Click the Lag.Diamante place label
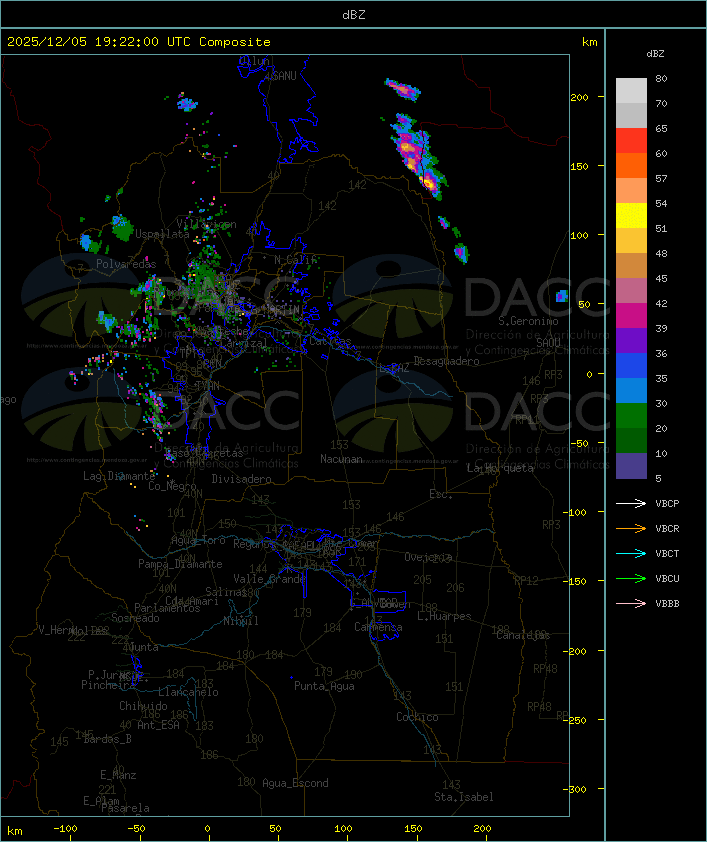 coord(119,476)
